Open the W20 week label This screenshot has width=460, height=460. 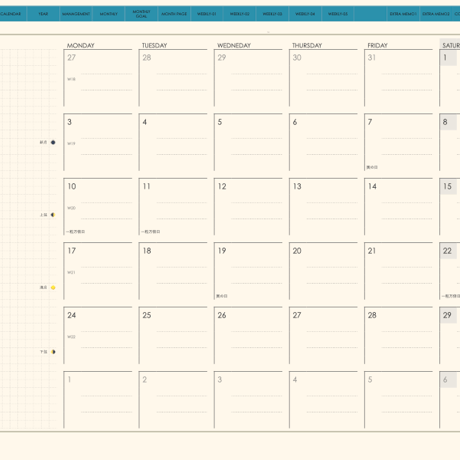(71, 208)
